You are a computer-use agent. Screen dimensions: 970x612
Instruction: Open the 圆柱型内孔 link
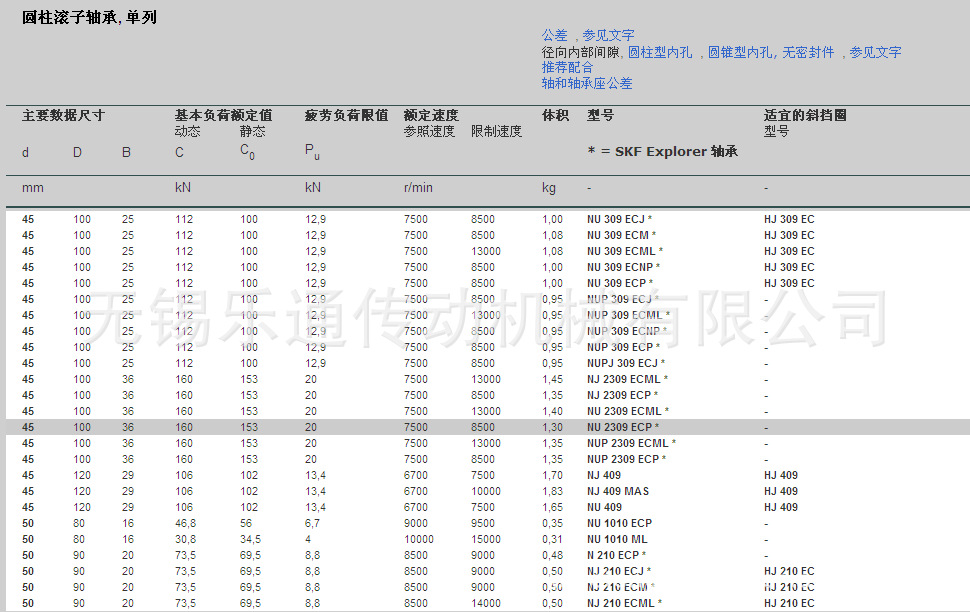[660, 52]
